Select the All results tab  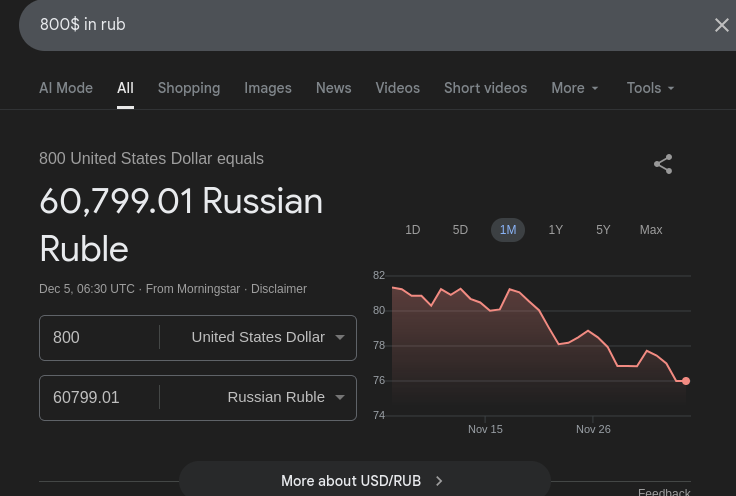(125, 88)
